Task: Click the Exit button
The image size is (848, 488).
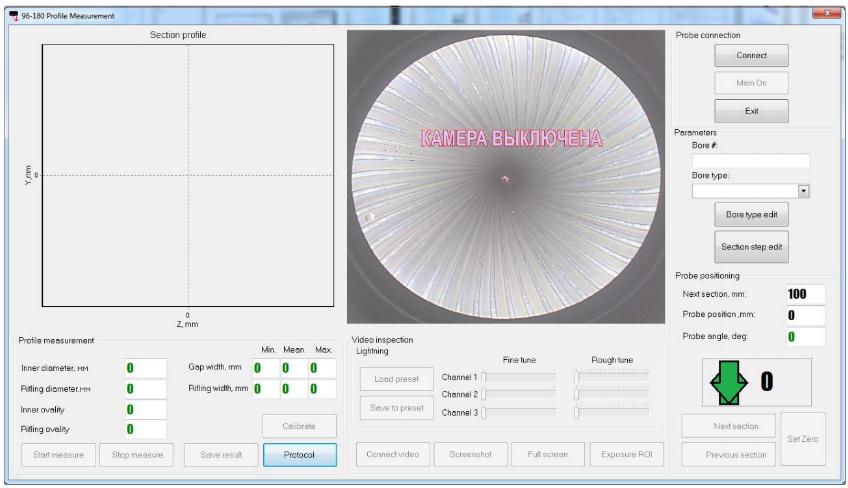Action: click(x=751, y=111)
